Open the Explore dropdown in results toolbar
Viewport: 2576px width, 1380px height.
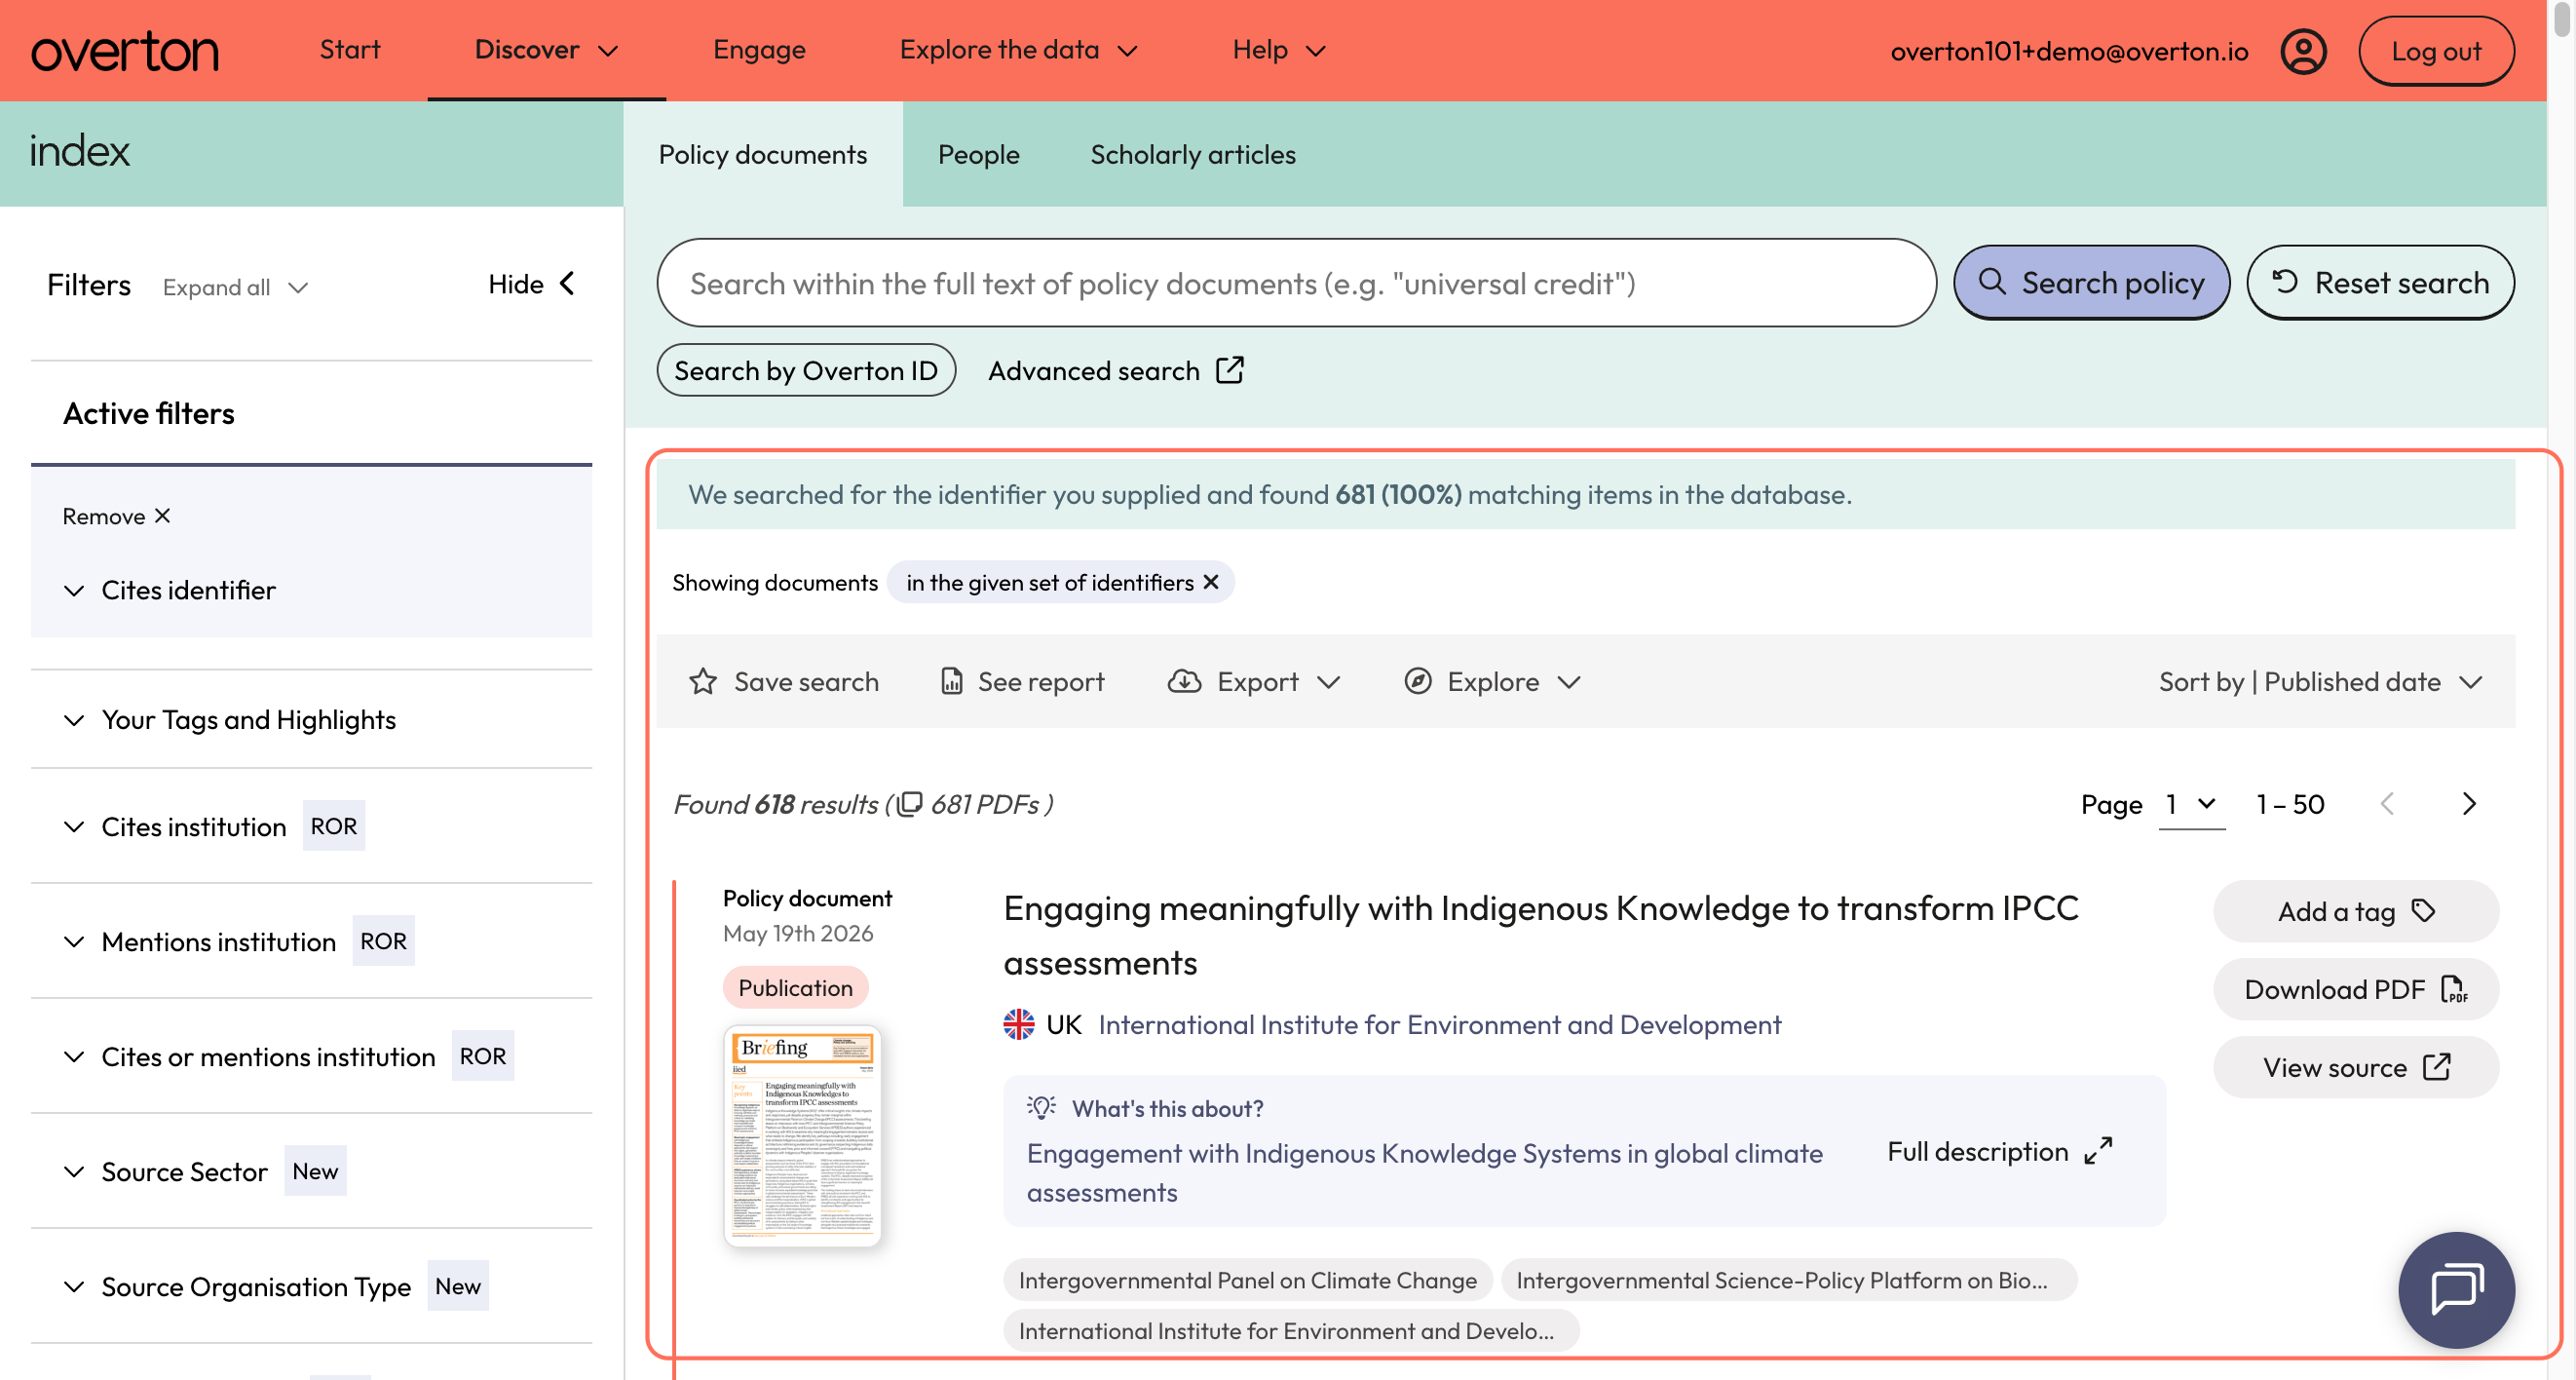pos(1493,681)
